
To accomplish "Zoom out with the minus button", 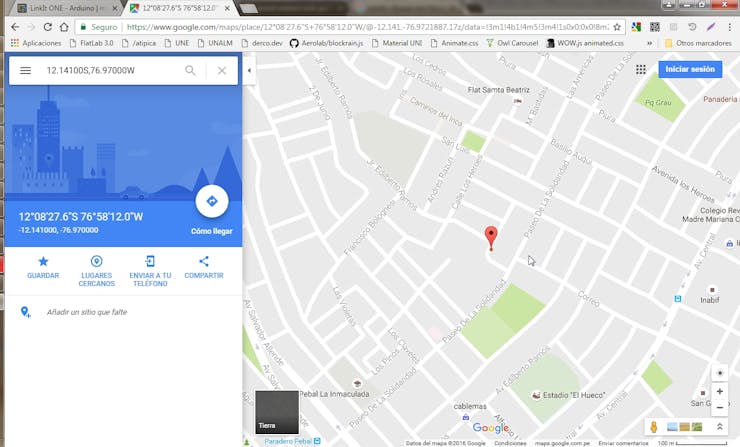I will 720,407.
